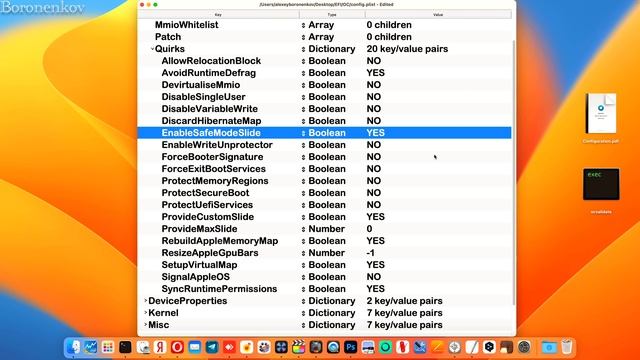640x360 pixels.
Task: Select the ForceExitBootServices row
Action: click(x=324, y=169)
